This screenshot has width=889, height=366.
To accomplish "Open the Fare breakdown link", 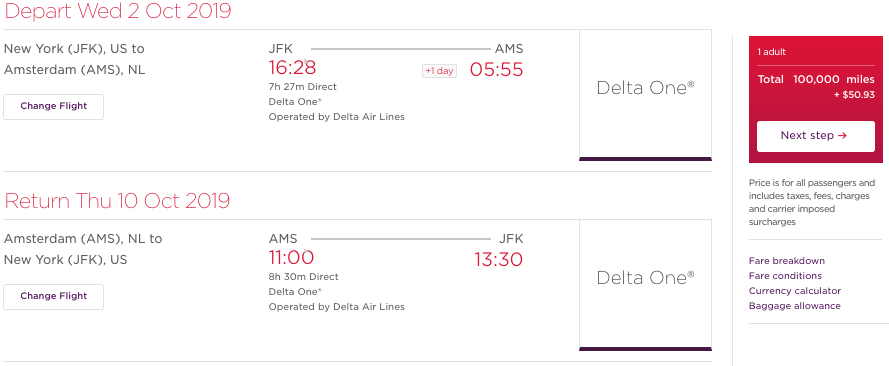I will pyautogui.click(x=786, y=261).
